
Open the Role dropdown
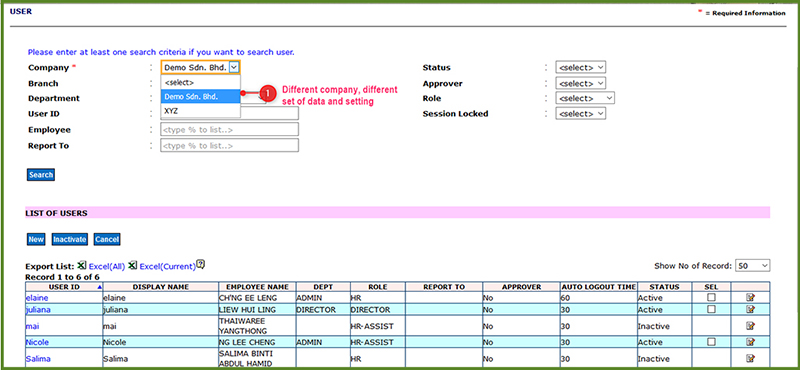(x=585, y=98)
